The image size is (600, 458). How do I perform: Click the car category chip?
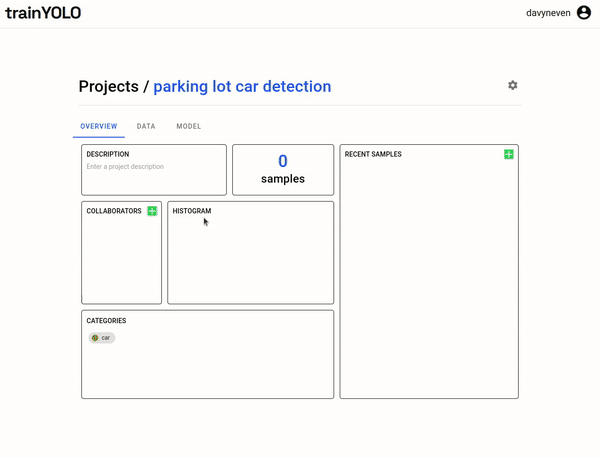(x=102, y=338)
